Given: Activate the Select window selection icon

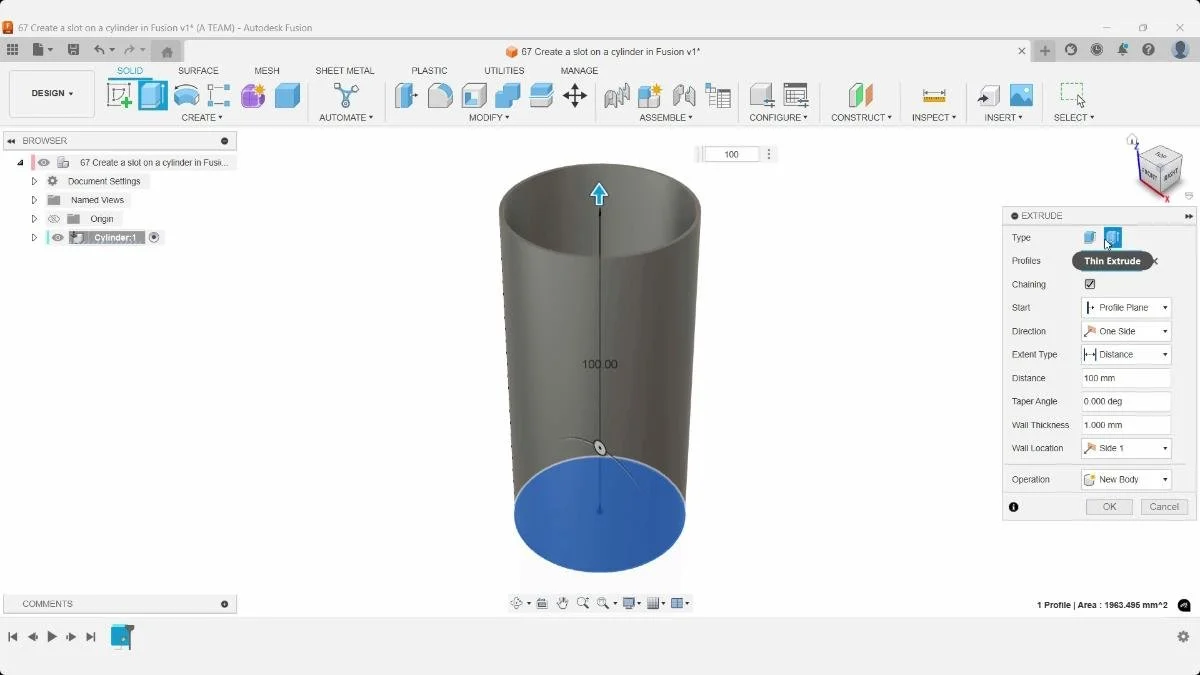Looking at the screenshot, I should click(1073, 95).
